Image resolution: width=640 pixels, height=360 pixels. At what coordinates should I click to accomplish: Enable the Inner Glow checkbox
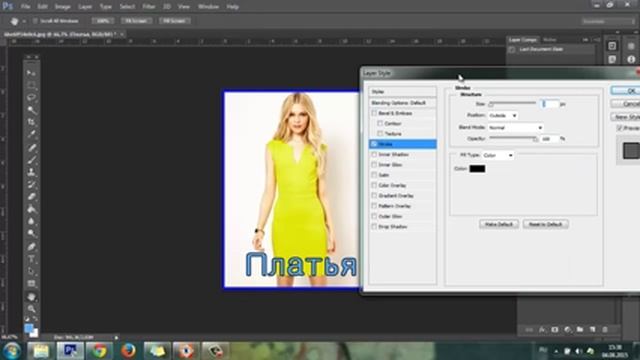[x=374, y=164]
